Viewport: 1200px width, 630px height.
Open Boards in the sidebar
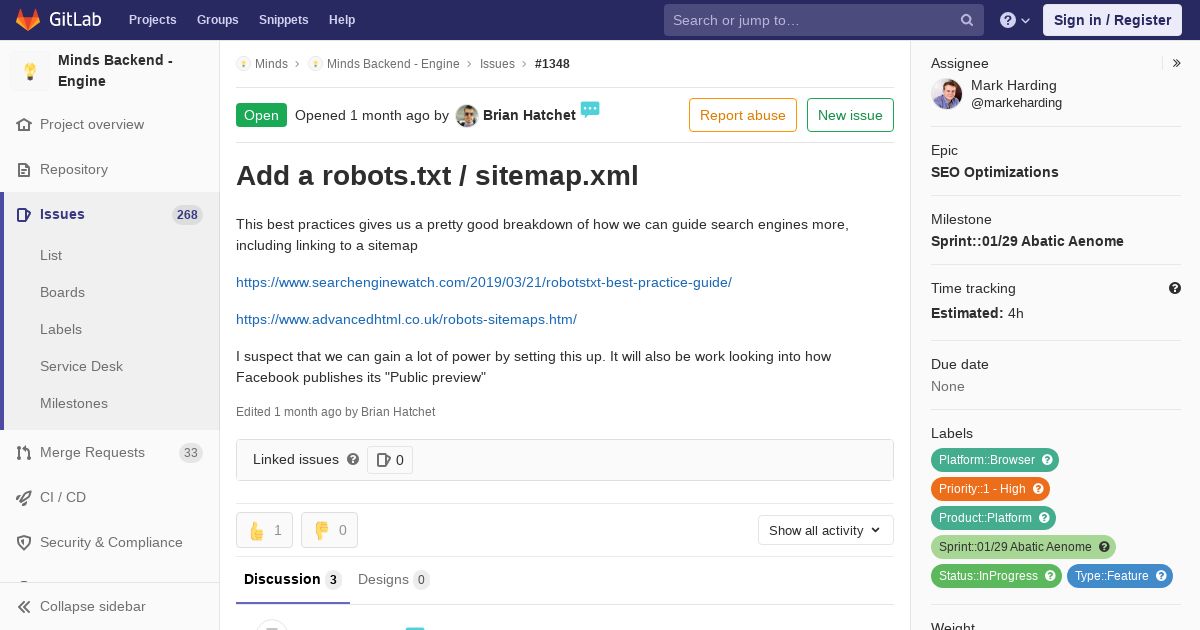(62, 292)
